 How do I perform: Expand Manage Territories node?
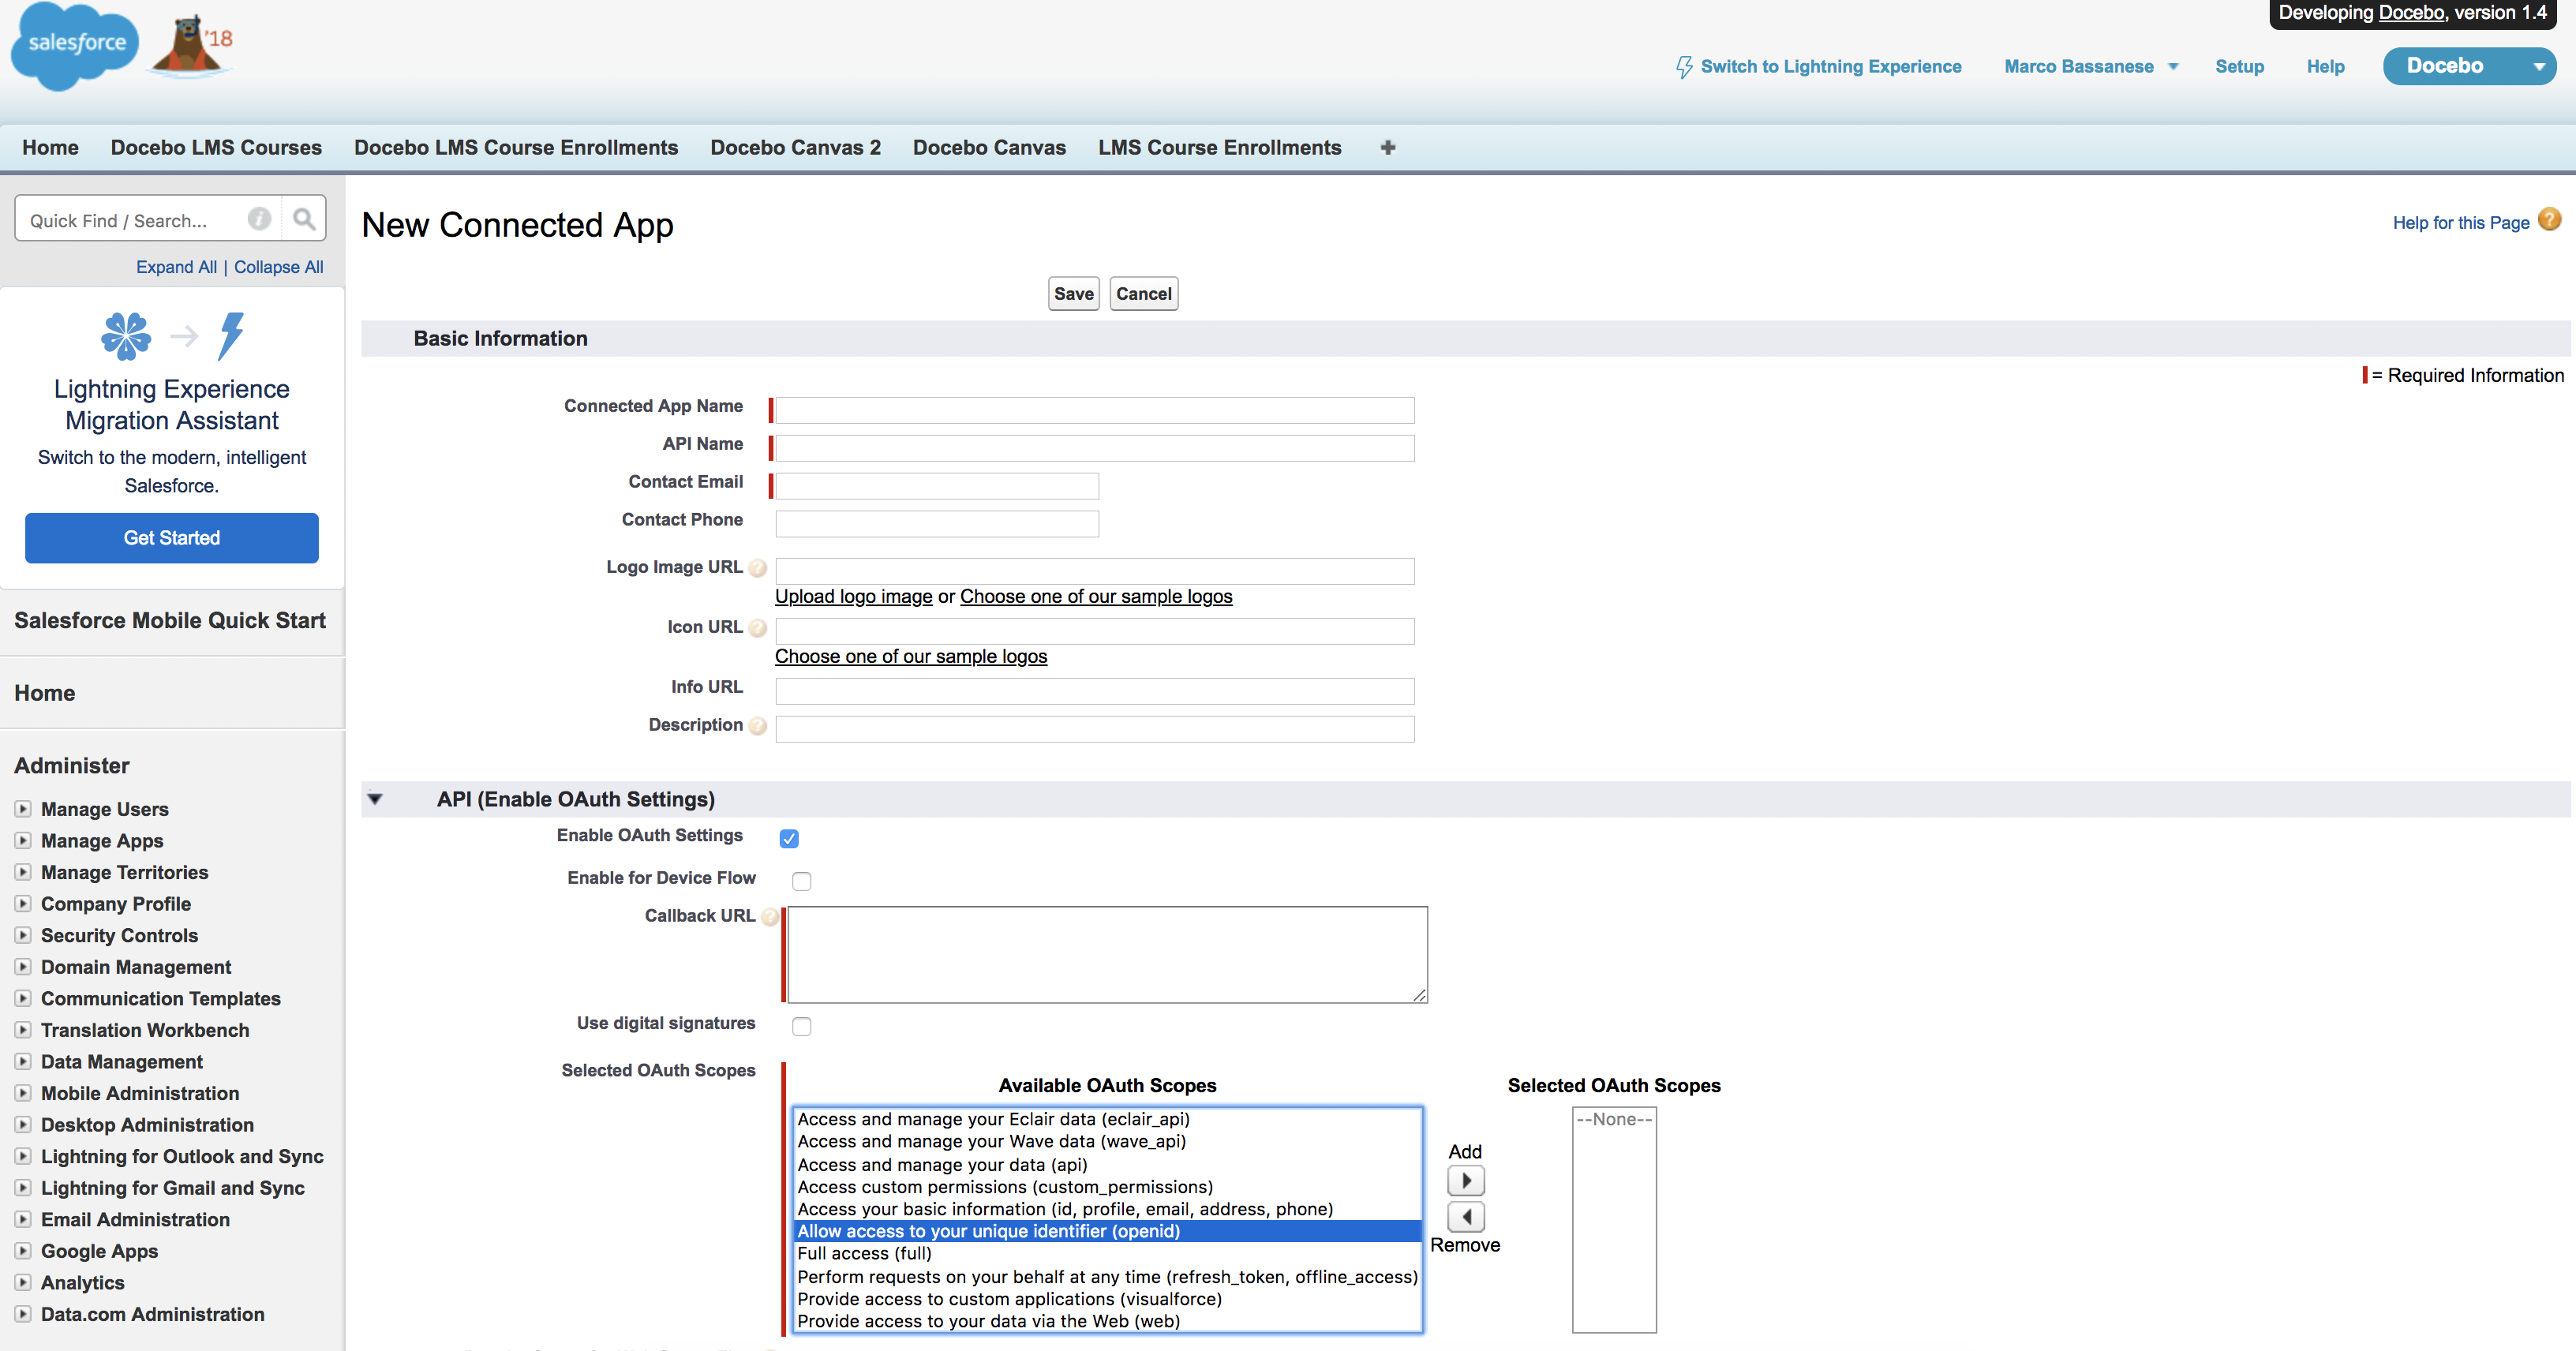click(x=23, y=872)
